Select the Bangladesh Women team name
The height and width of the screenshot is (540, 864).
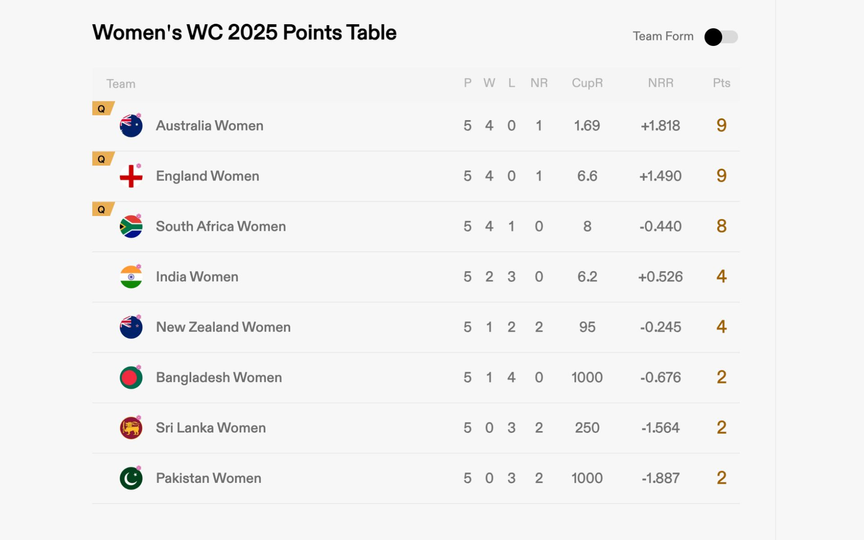[x=218, y=378]
